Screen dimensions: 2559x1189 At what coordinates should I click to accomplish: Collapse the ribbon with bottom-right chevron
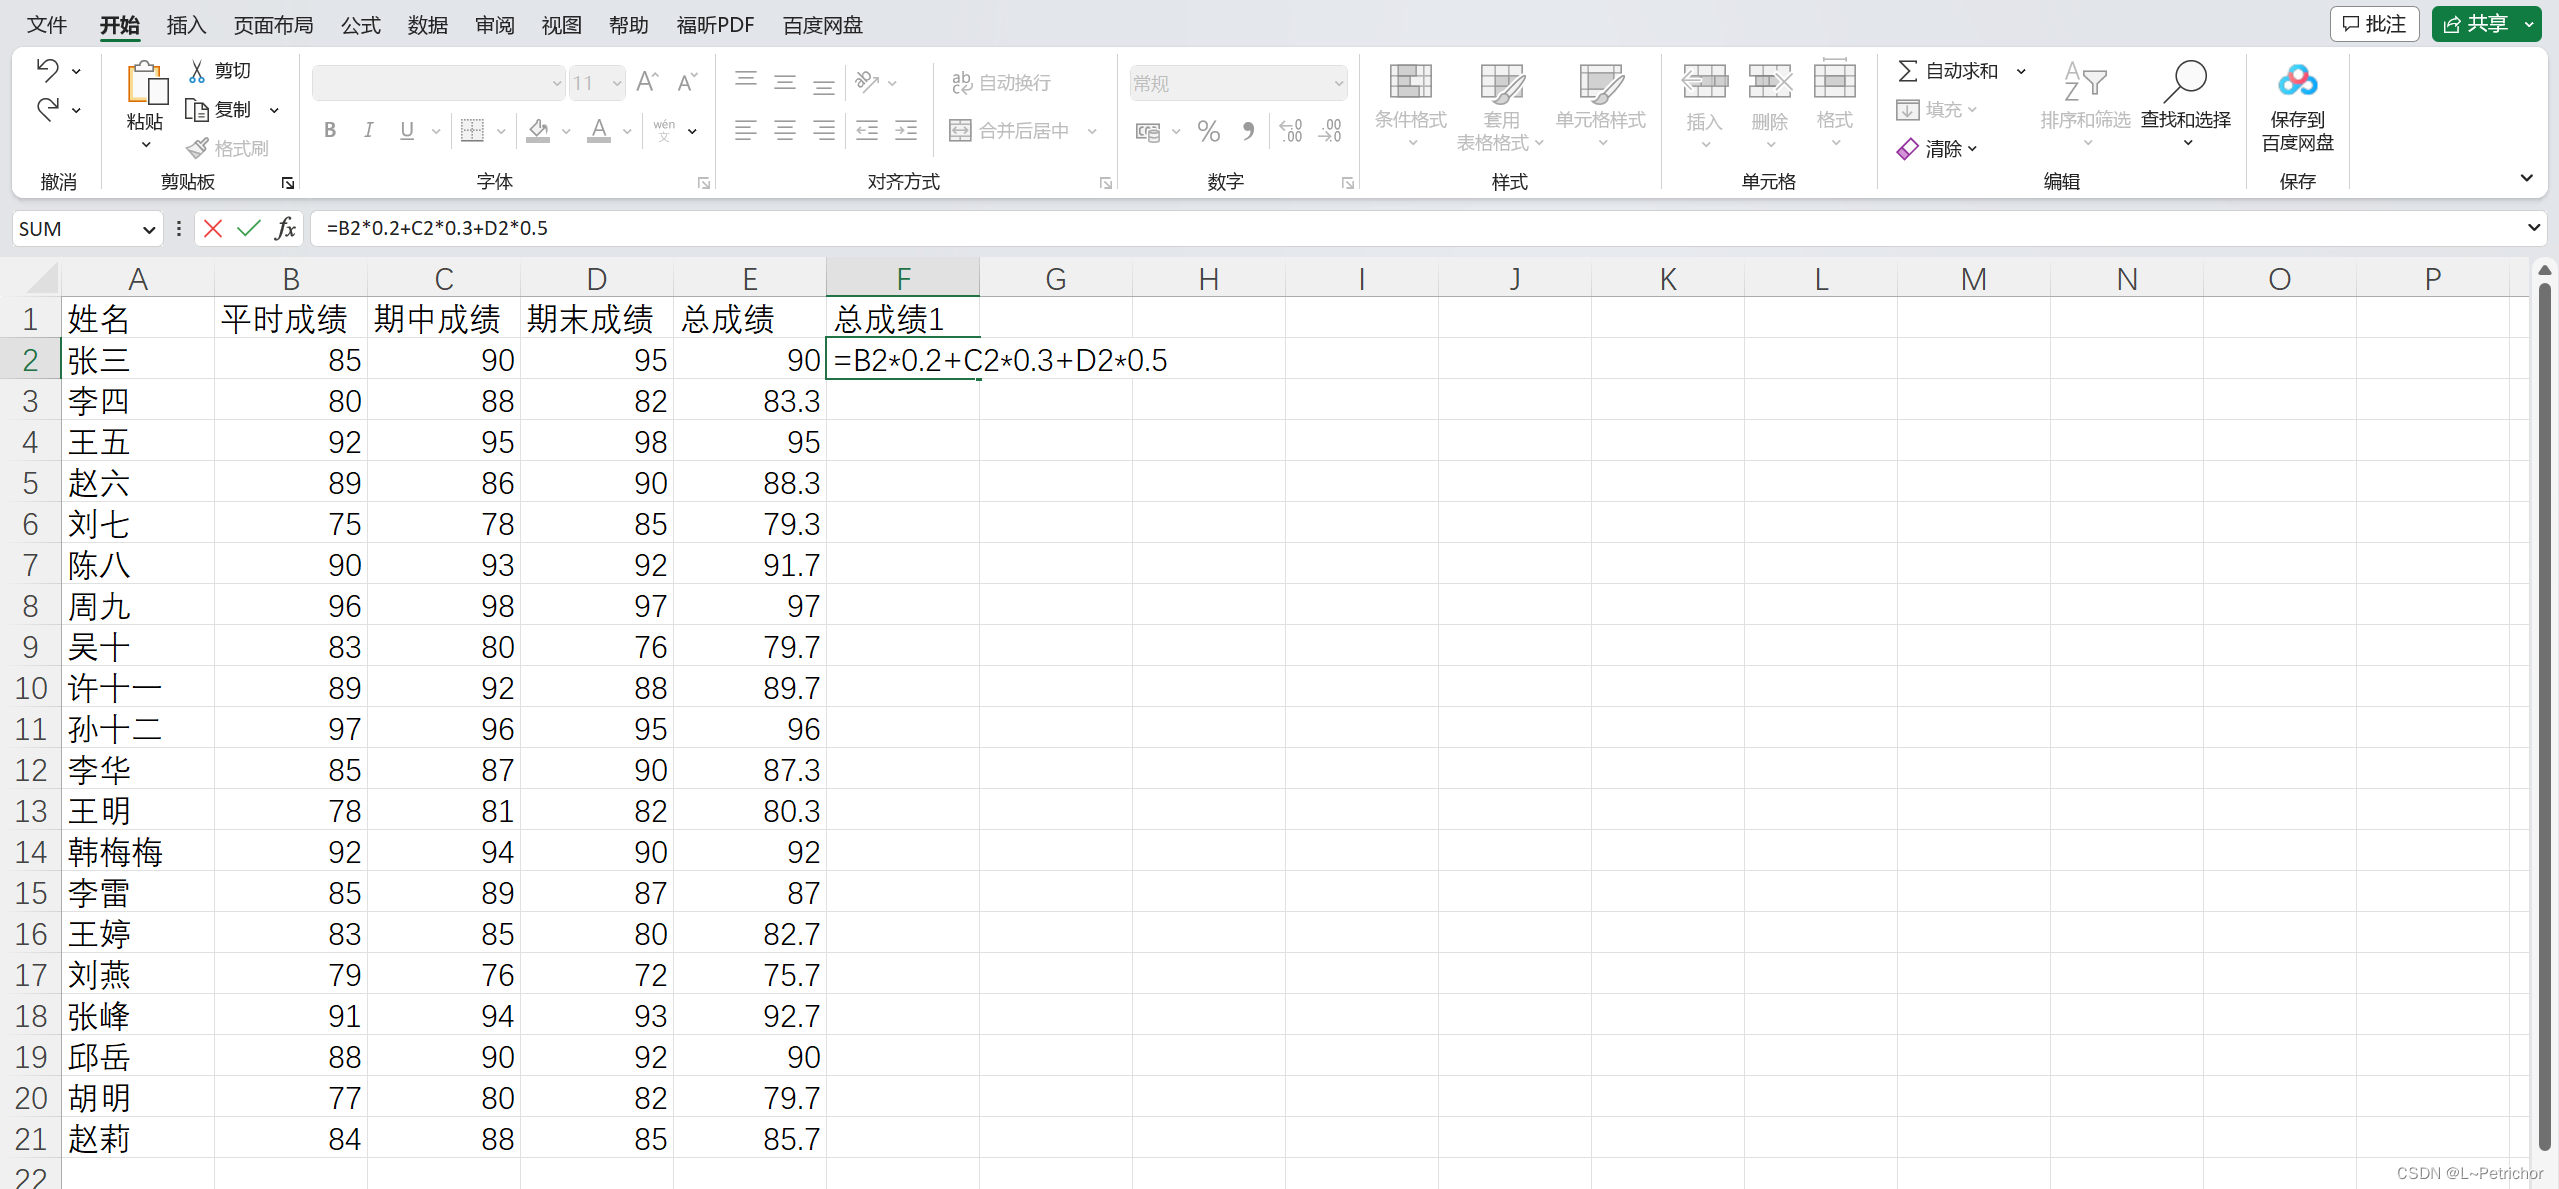click(2526, 178)
